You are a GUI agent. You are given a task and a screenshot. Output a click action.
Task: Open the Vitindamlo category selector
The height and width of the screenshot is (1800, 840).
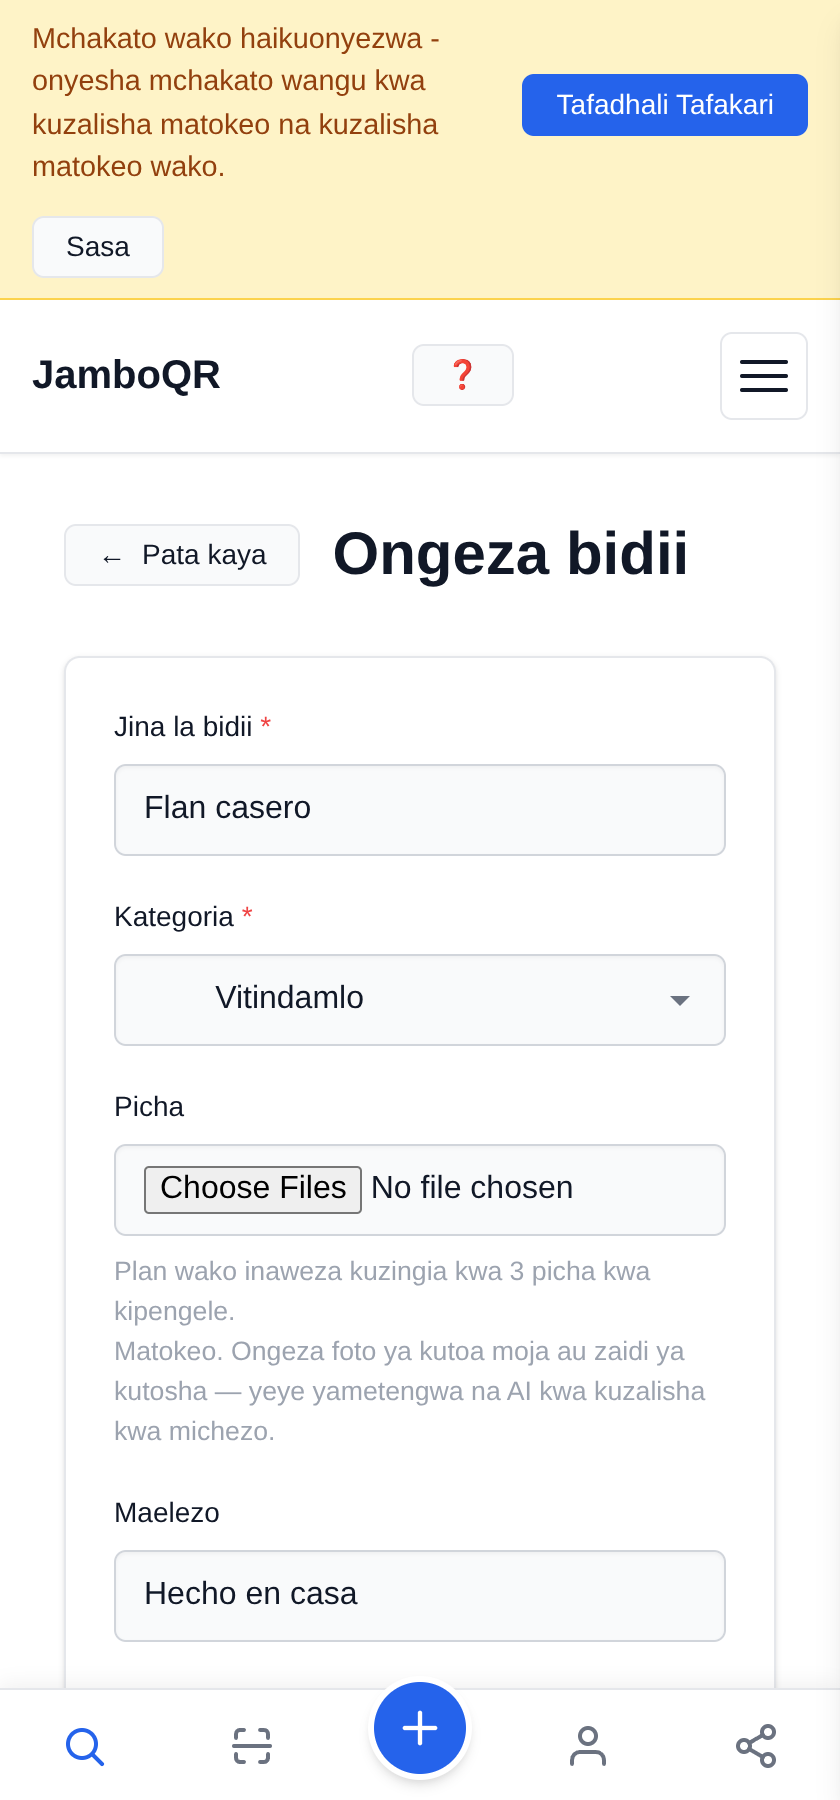tap(420, 1000)
